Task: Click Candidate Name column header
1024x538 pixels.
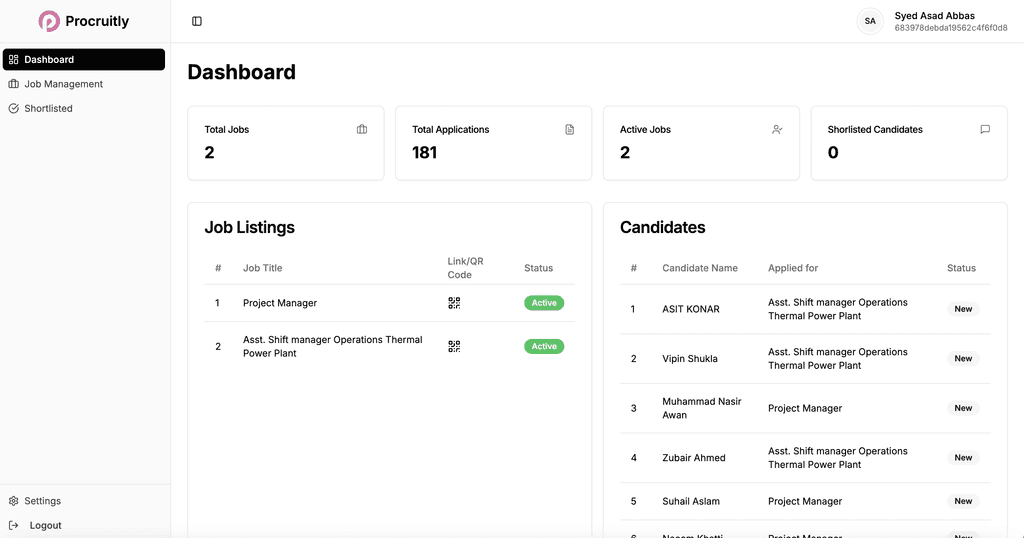Action: [699, 268]
